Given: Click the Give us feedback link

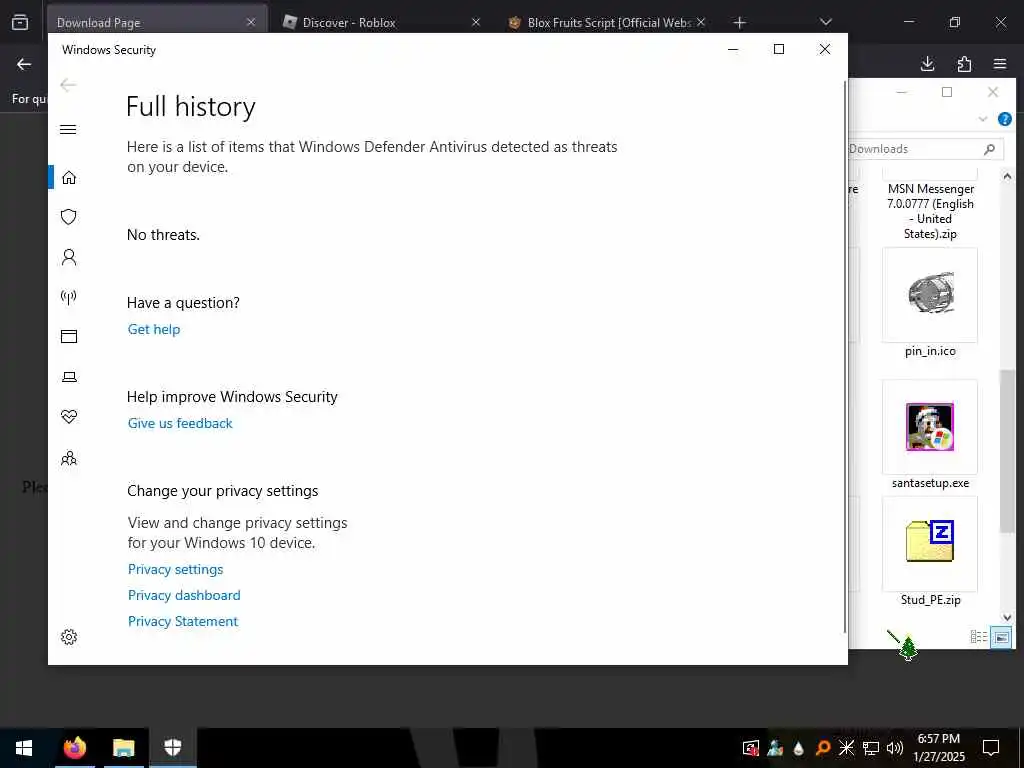Looking at the screenshot, I should click(x=180, y=423).
